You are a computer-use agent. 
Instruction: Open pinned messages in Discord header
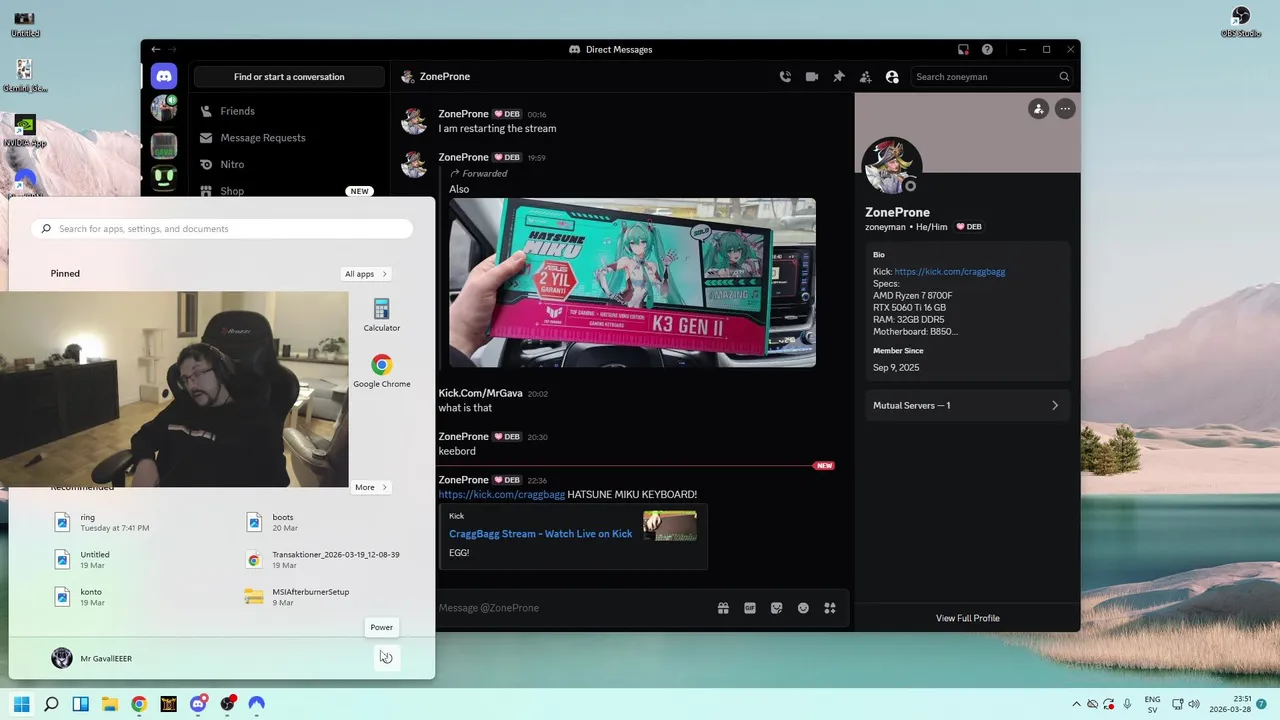coord(839,77)
